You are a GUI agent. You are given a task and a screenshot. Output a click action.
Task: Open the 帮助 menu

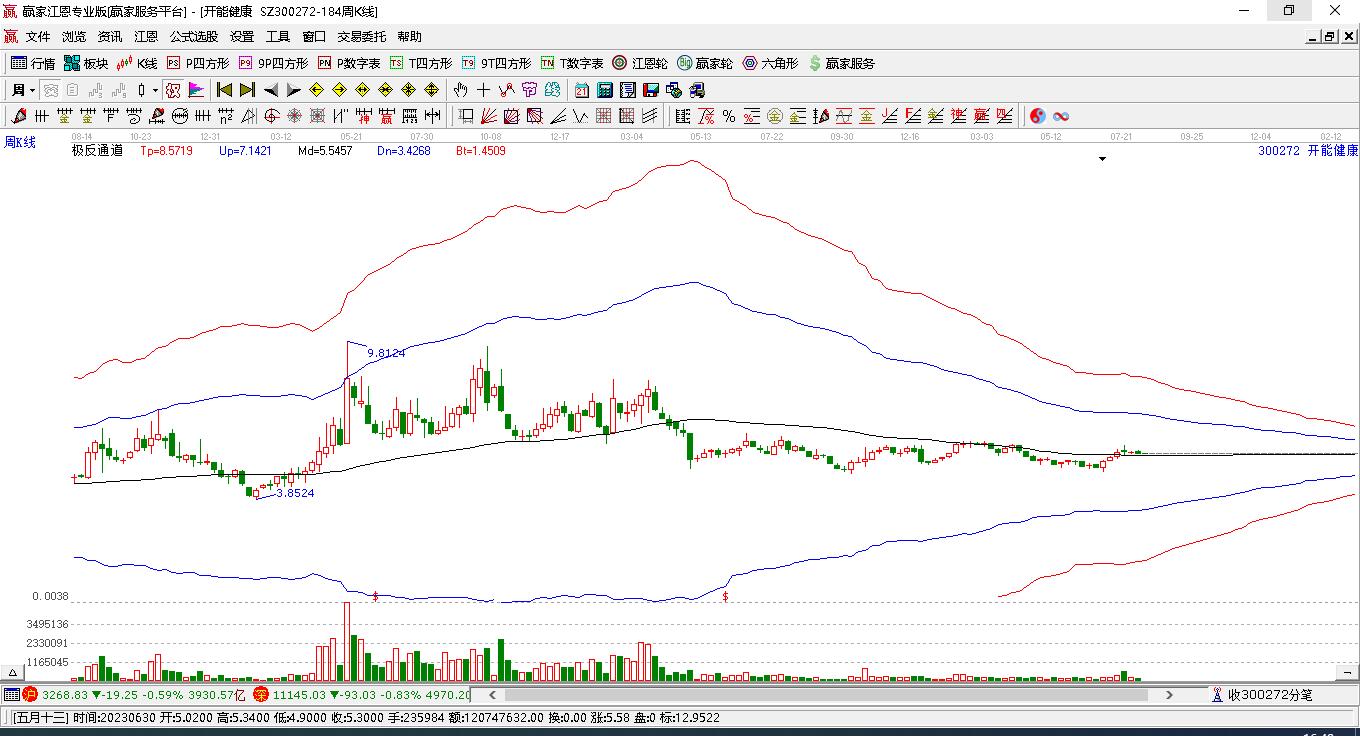tap(410, 37)
